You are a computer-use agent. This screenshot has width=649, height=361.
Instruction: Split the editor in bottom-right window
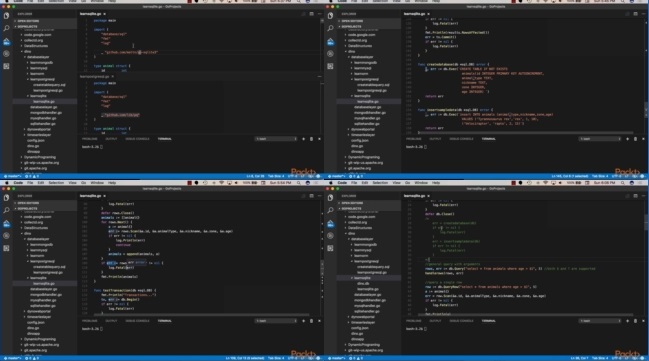635,196
